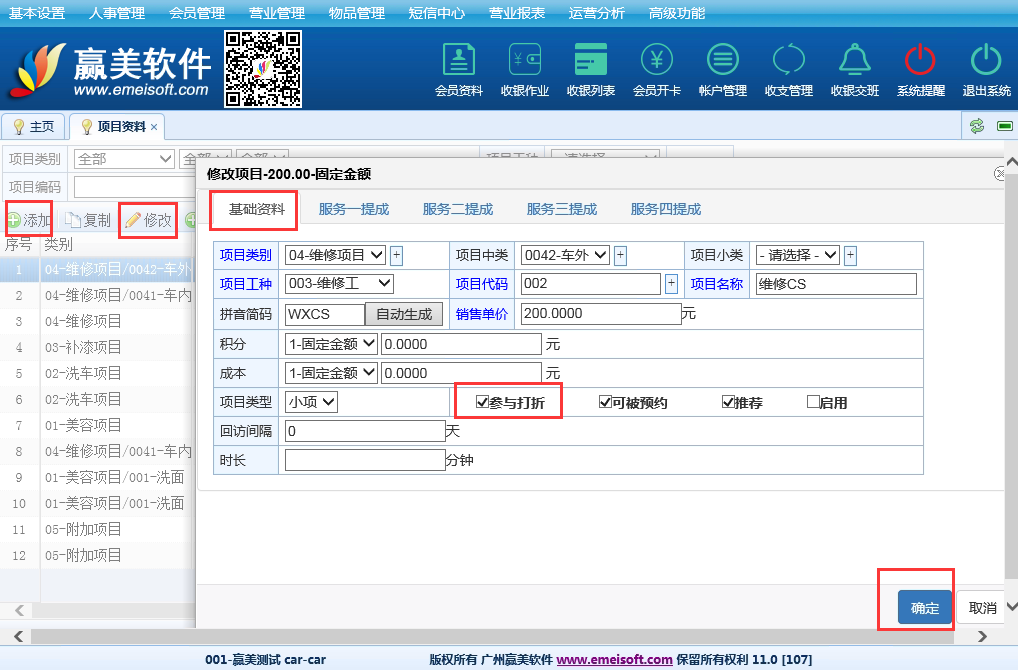The image size is (1018, 670).
Task: Switch to the 服务一提成 tab
Action: pyautogui.click(x=354, y=209)
